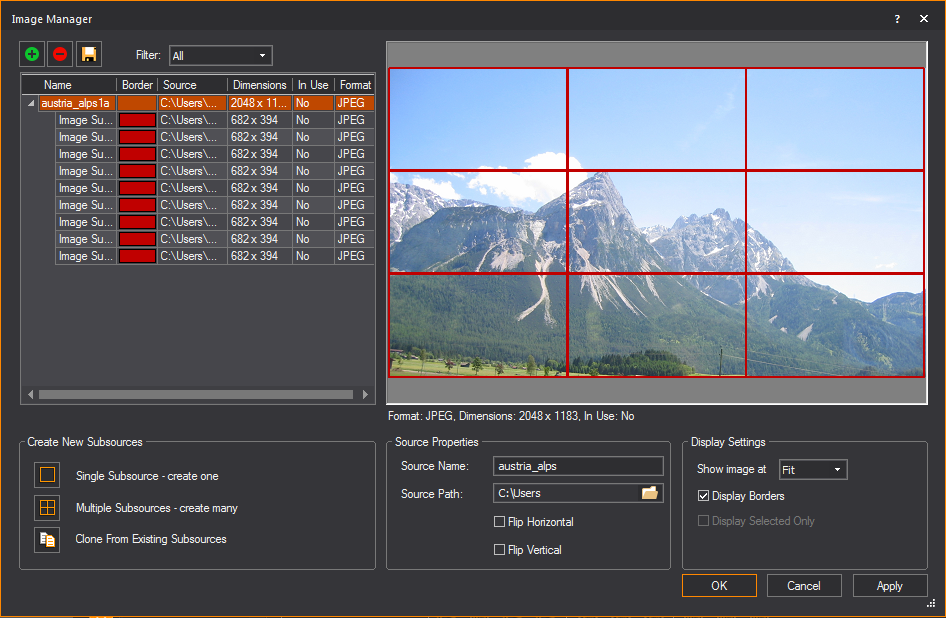Click the Source Name text field
This screenshot has width=946, height=618.
pos(578,466)
